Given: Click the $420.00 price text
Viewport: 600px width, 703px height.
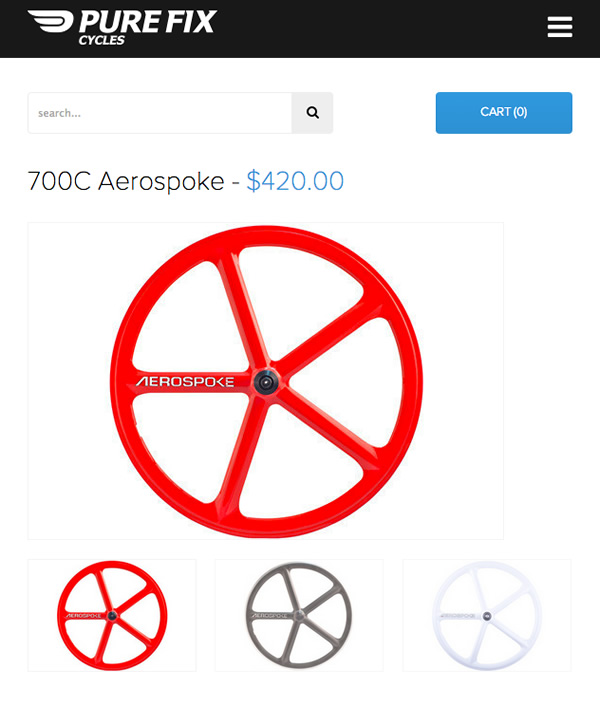Looking at the screenshot, I should (x=295, y=181).
